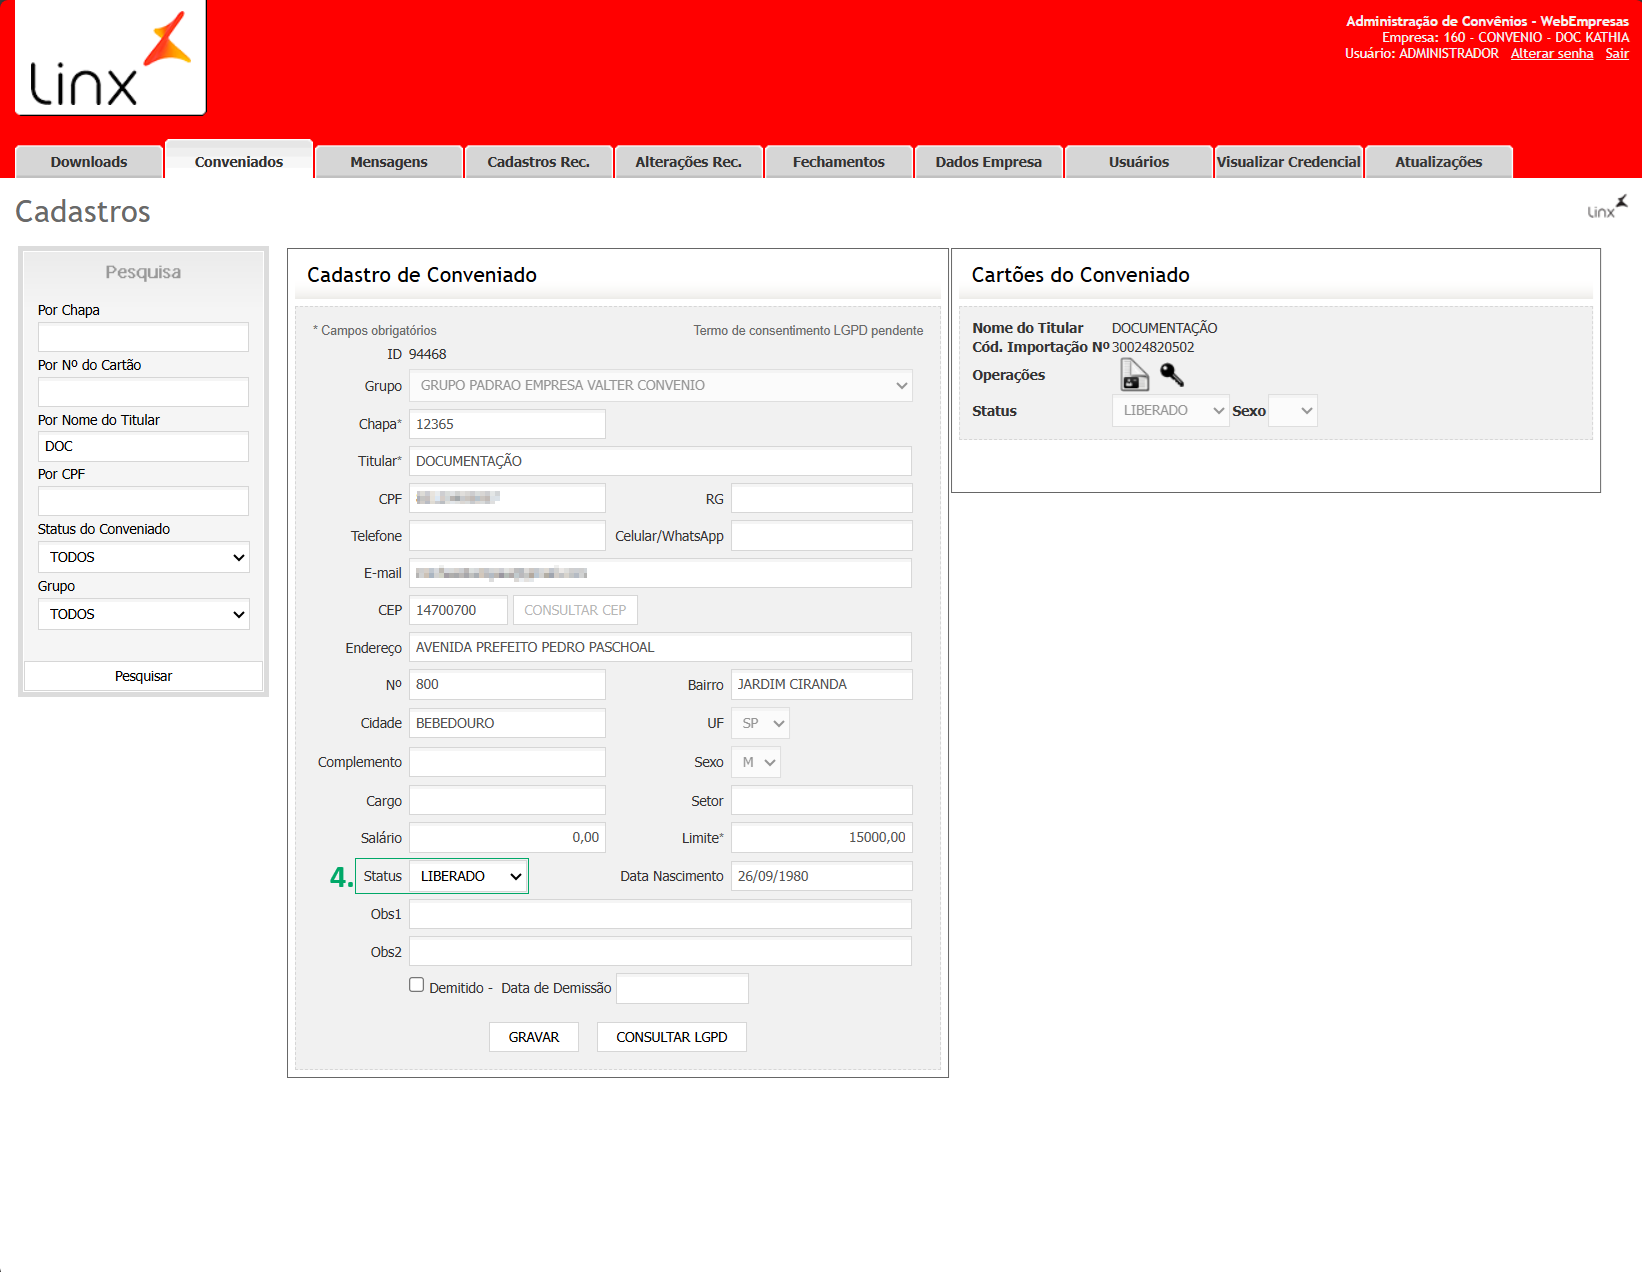Viewport: 1642px width, 1272px height.
Task: Open the Grupo dropdown in Cadastro de Conveniado
Action: pos(661,386)
